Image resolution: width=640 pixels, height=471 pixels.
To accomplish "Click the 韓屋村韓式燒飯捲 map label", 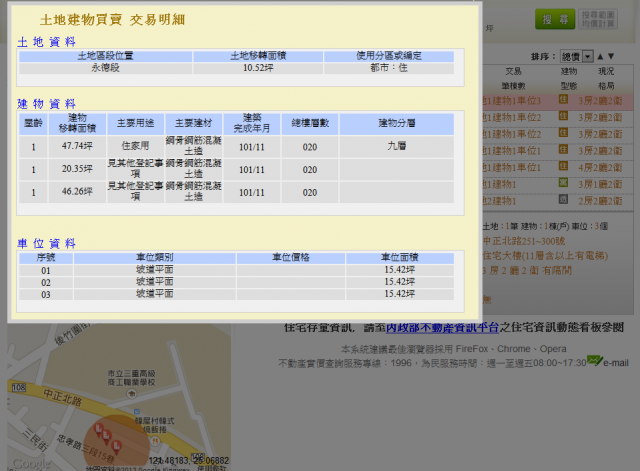I will click(155, 425).
